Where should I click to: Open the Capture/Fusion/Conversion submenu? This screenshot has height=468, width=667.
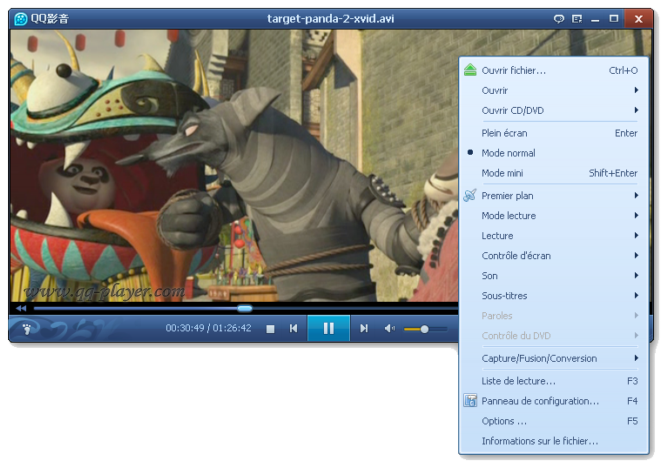[553, 358]
